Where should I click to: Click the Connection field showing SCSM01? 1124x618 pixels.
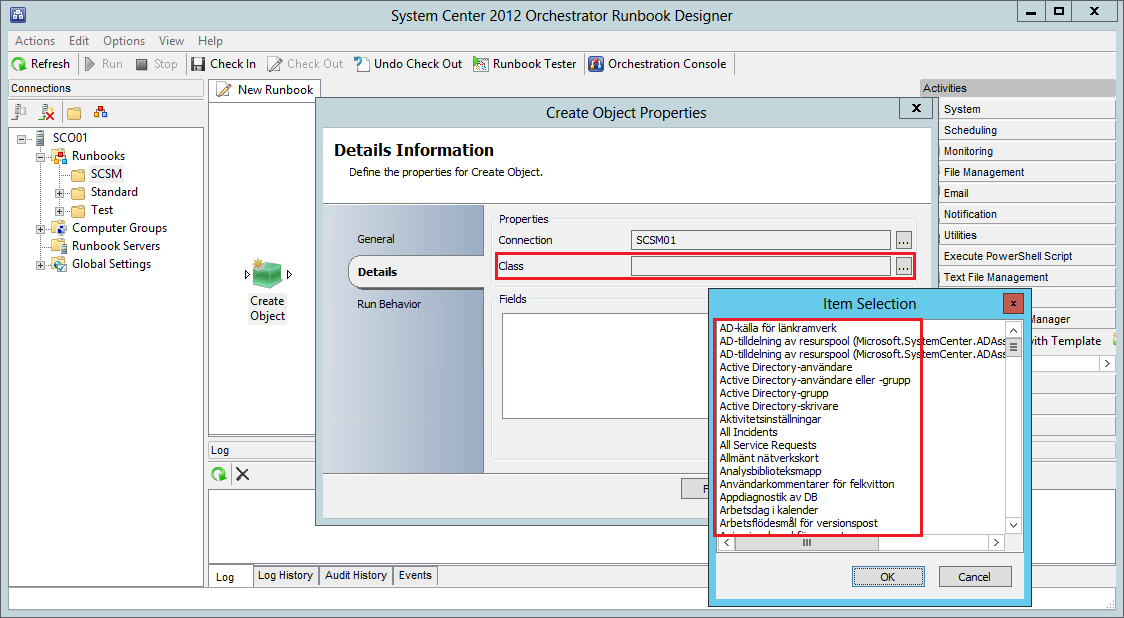(x=761, y=240)
